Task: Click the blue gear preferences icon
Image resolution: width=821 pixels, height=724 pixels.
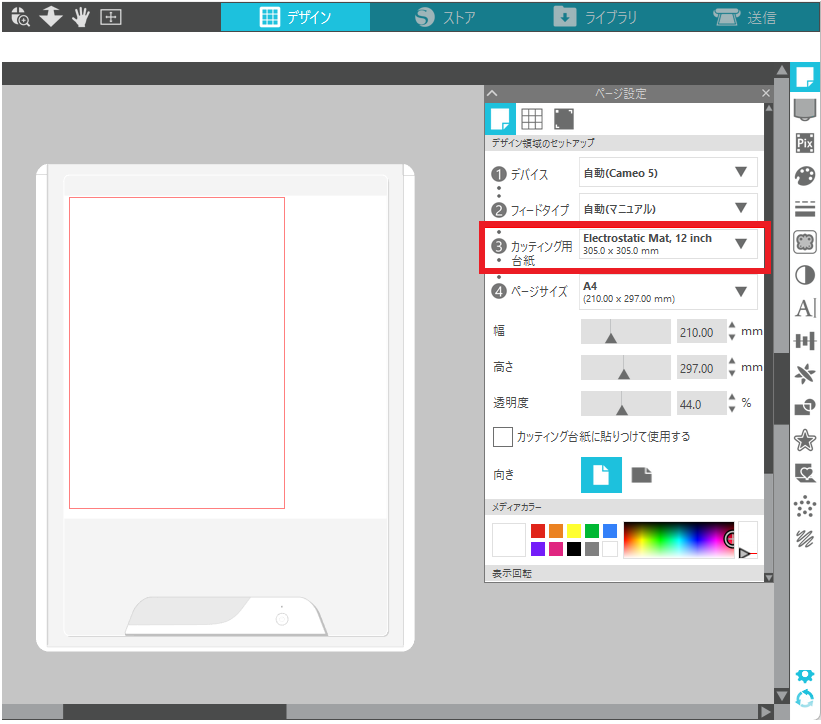Action: (805, 676)
